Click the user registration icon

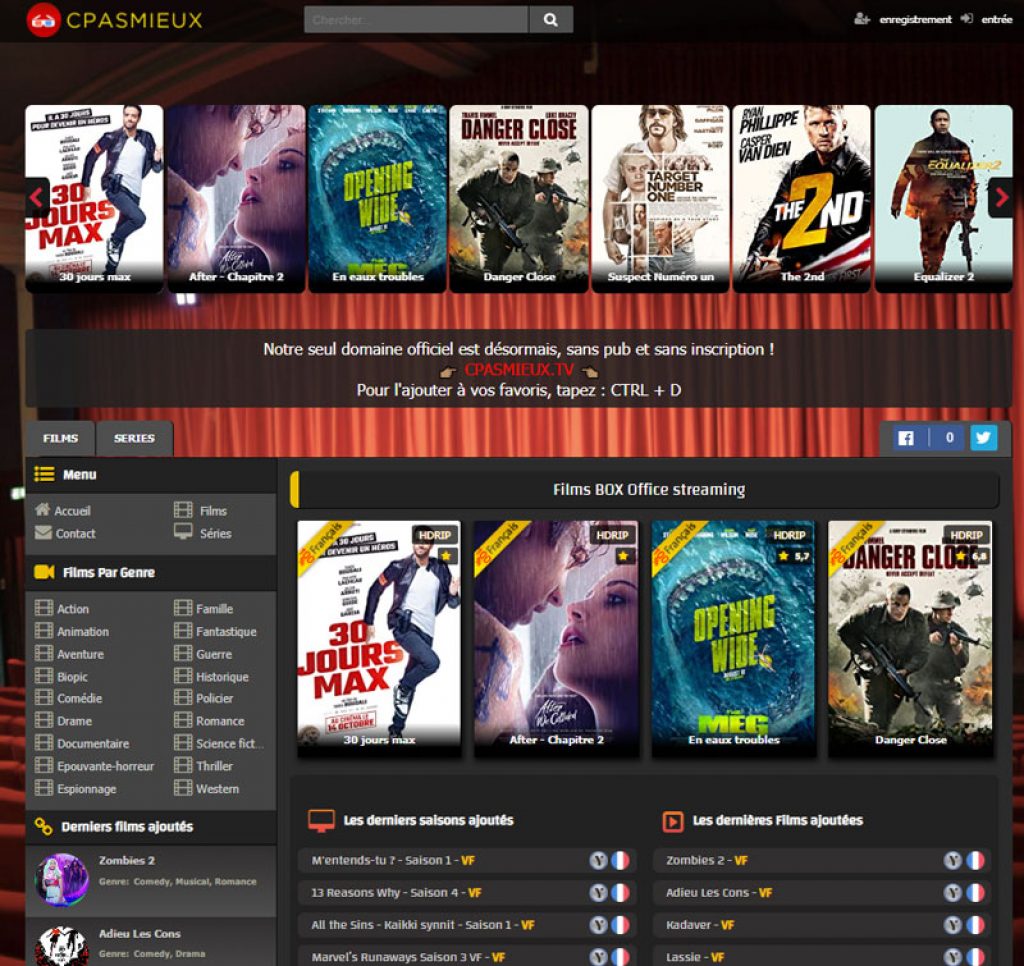pyautogui.click(x=862, y=19)
